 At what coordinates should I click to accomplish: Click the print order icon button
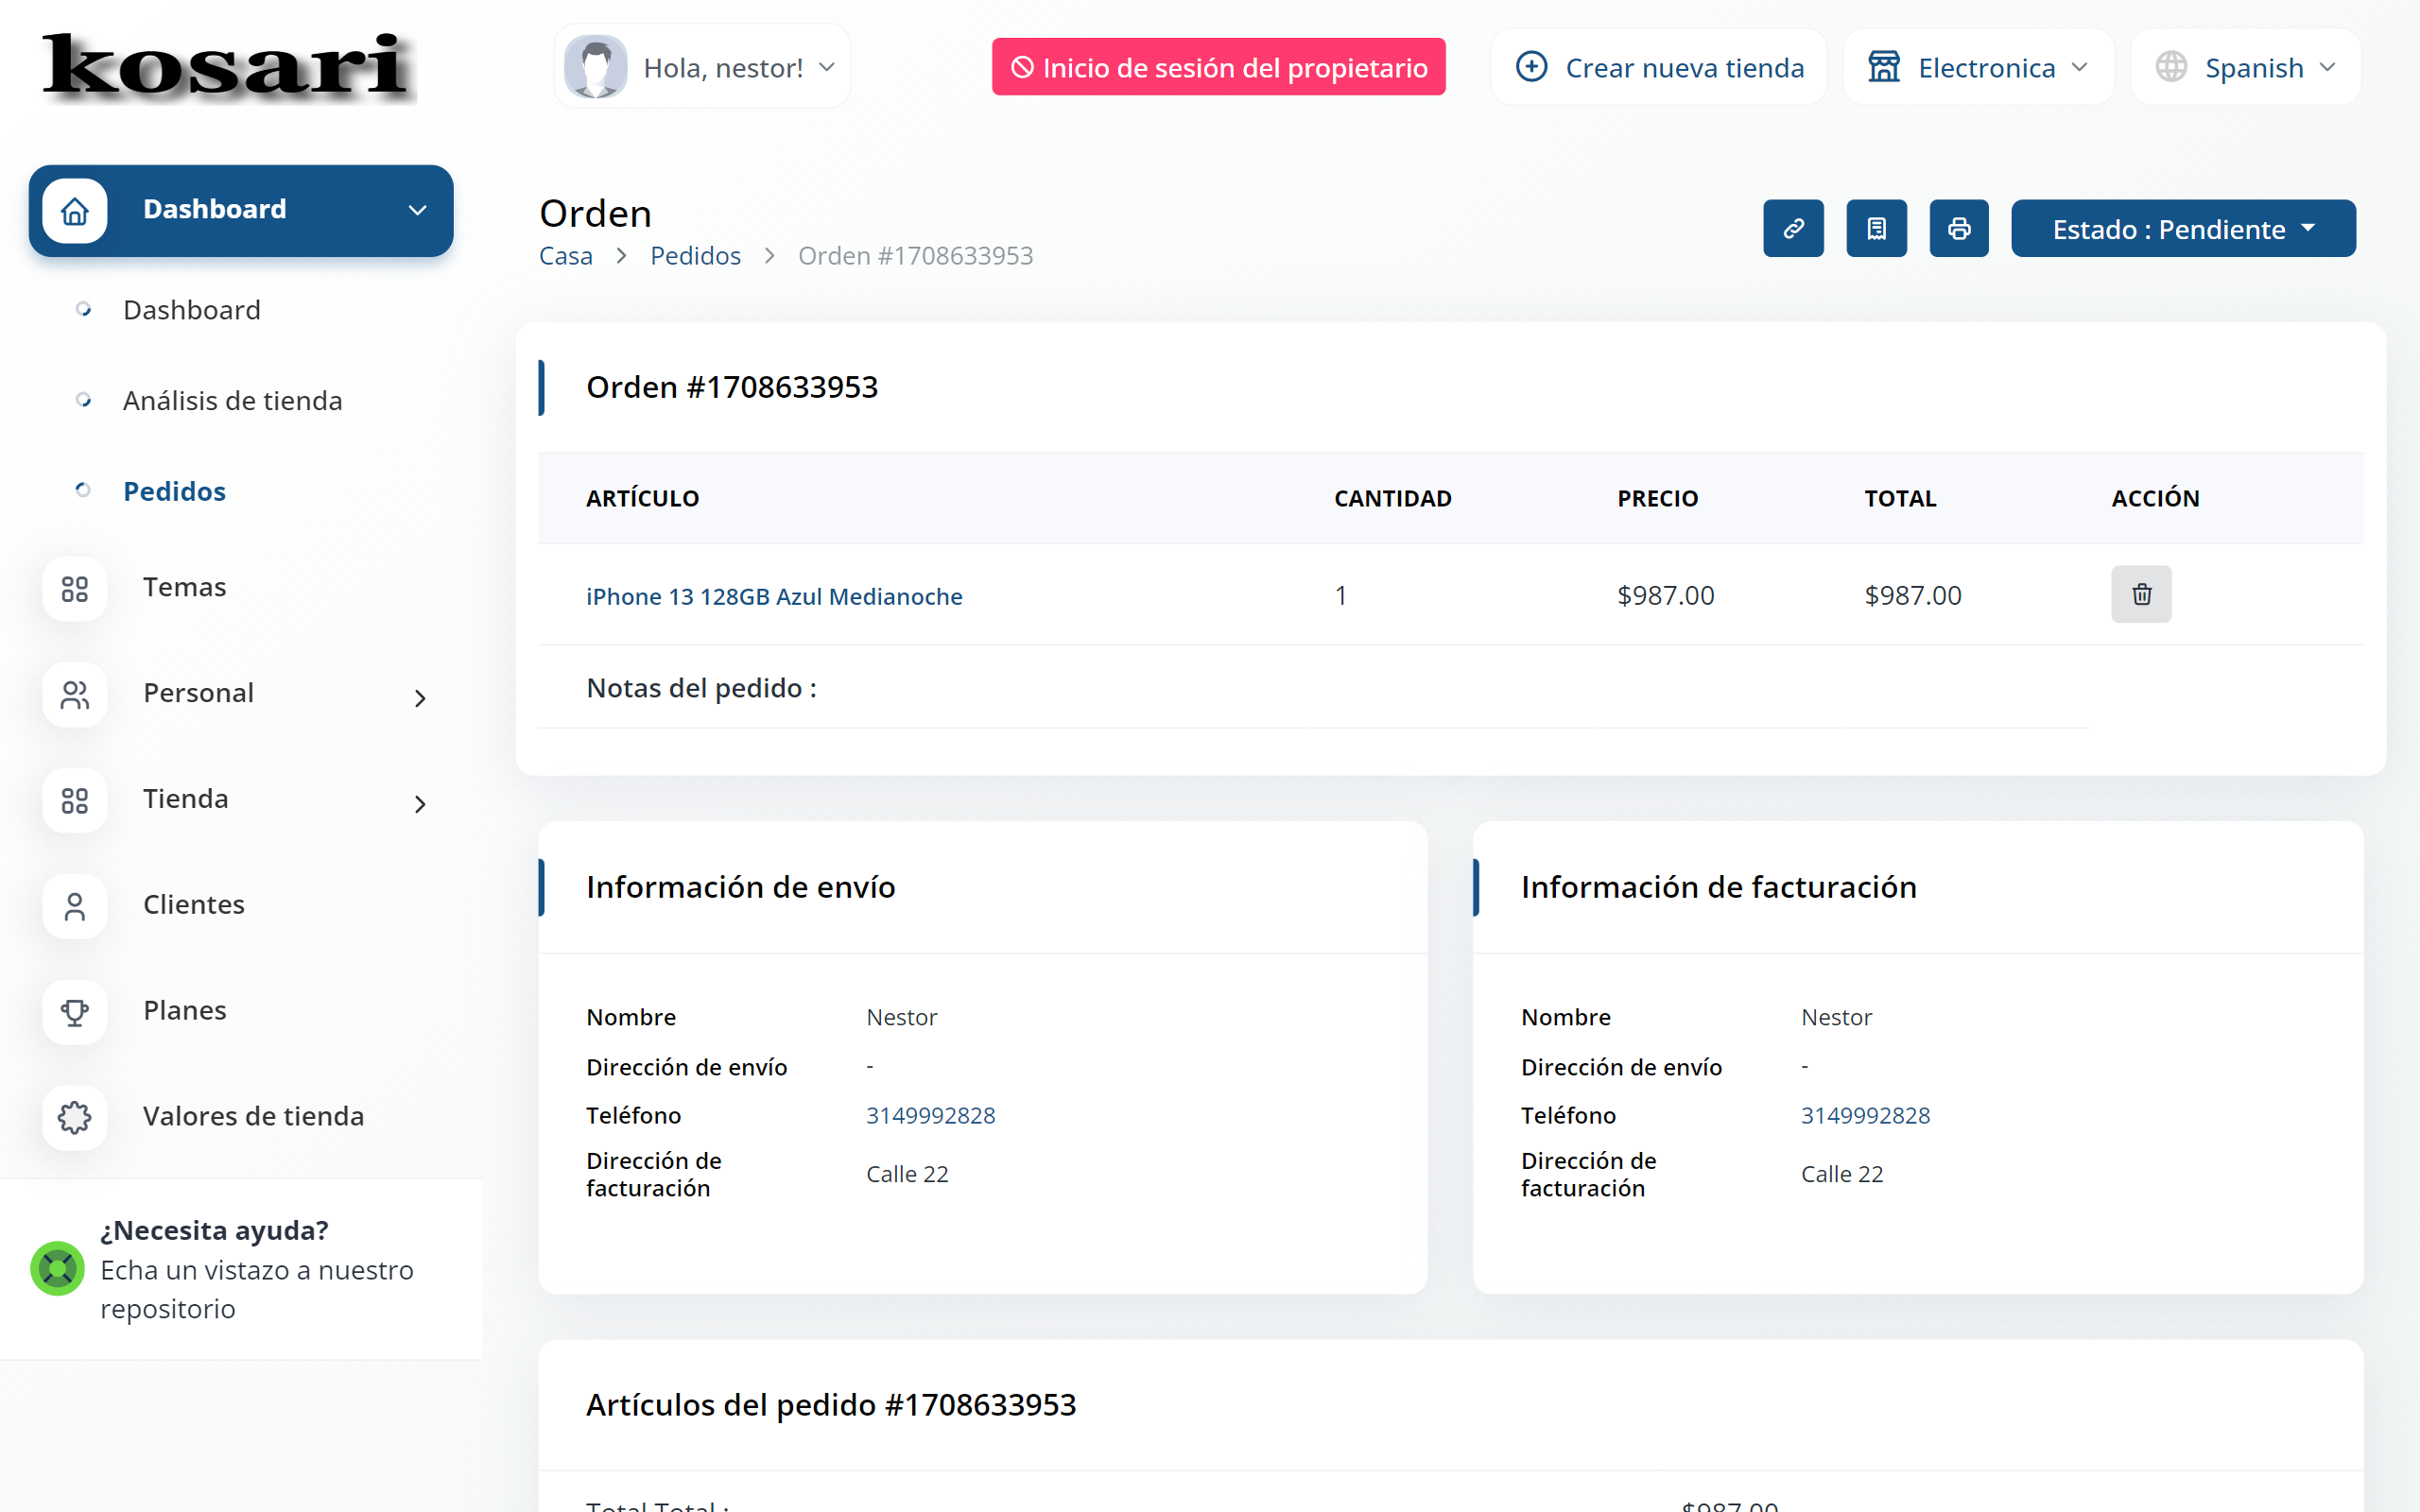1959,228
